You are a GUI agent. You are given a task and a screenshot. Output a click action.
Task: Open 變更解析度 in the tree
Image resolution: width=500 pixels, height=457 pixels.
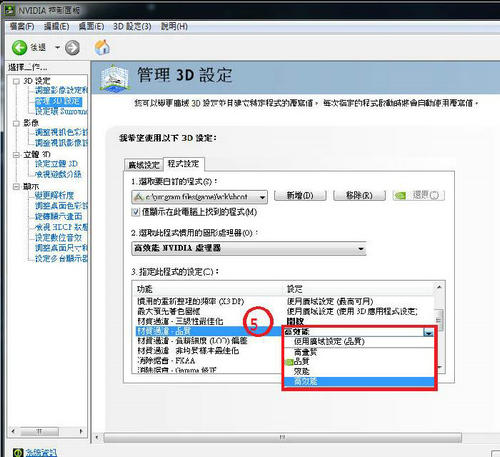click(54, 195)
